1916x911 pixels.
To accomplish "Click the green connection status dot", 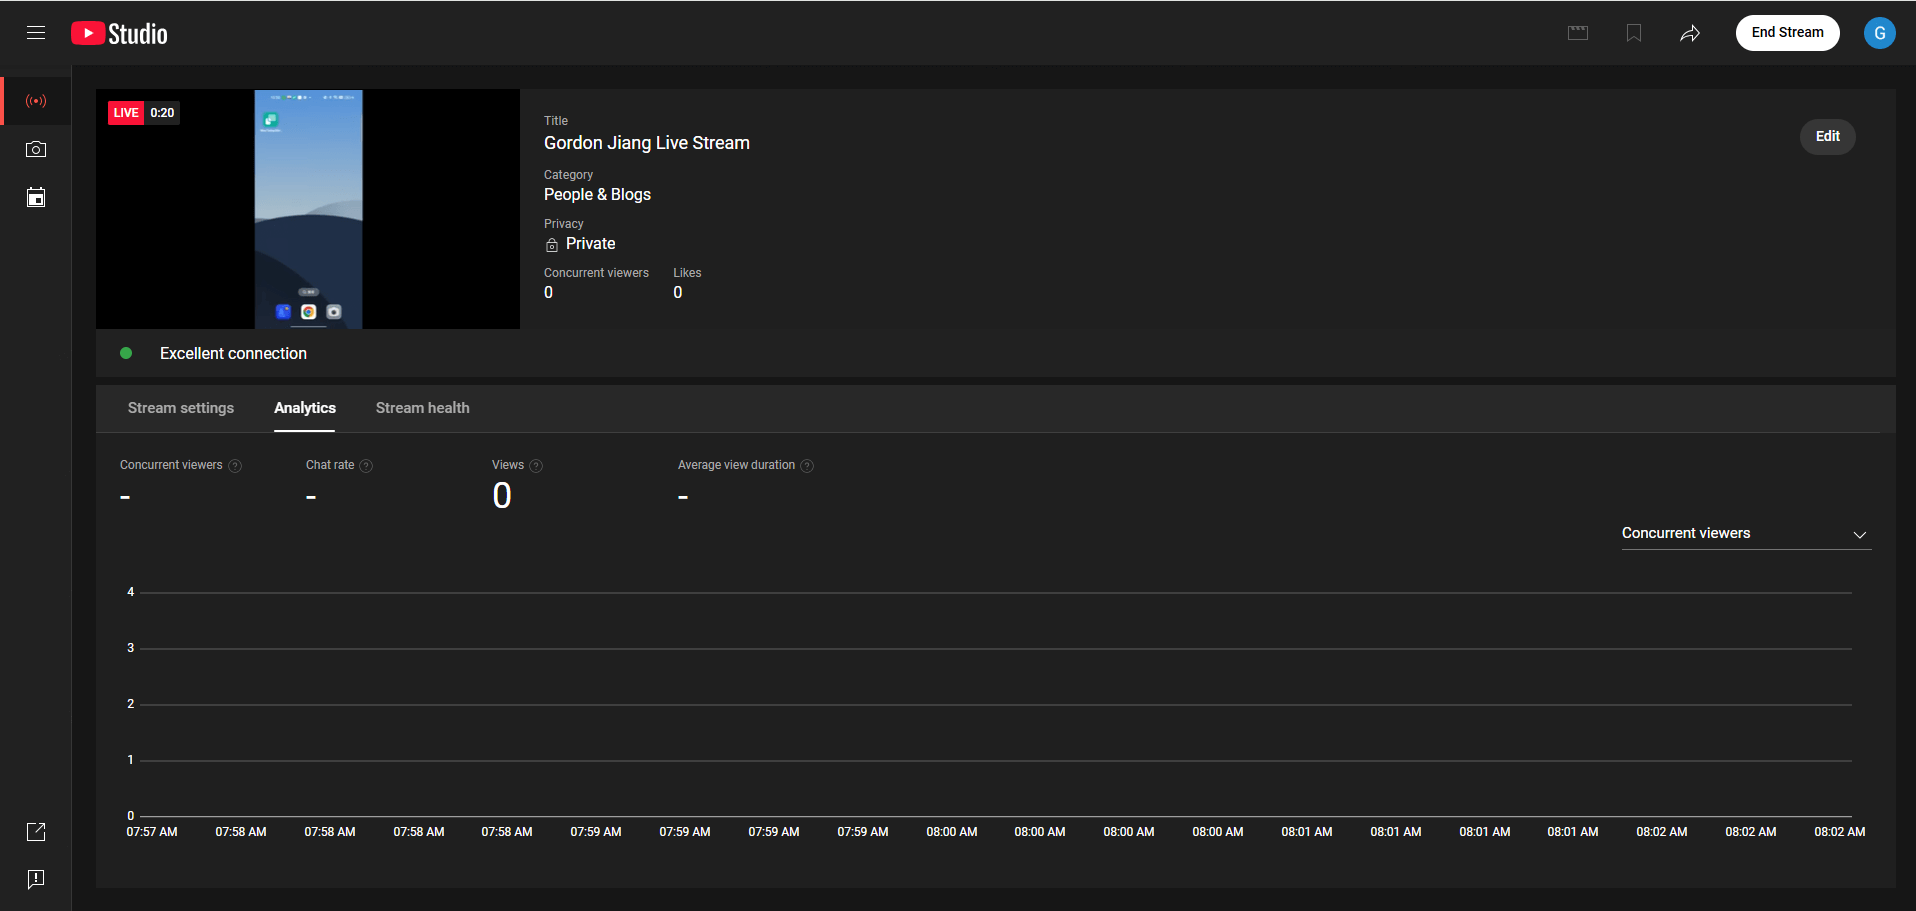I will (126, 353).
